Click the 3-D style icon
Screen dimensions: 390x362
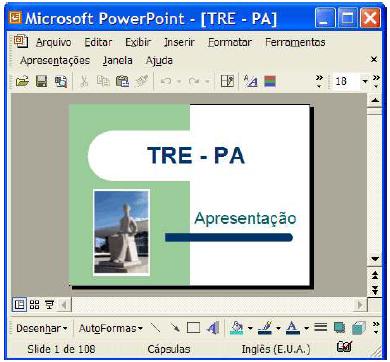point(359,328)
